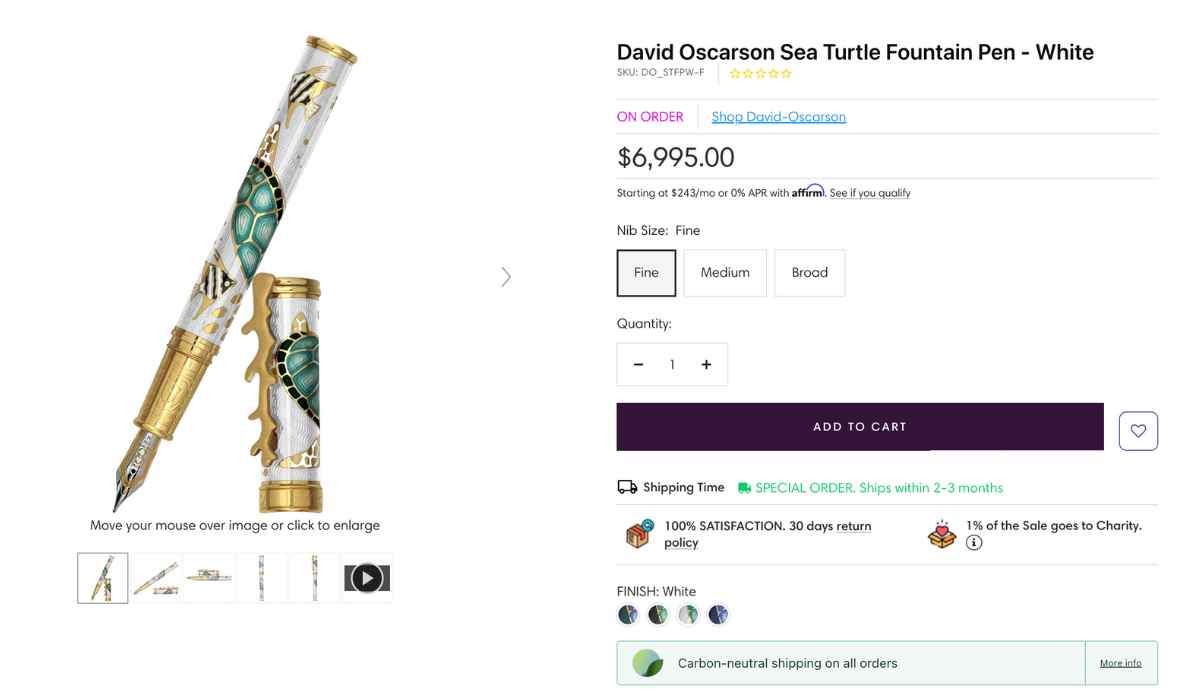The height and width of the screenshot is (700, 1200).
Task: Click the charity gift box icon
Action: tap(941, 533)
